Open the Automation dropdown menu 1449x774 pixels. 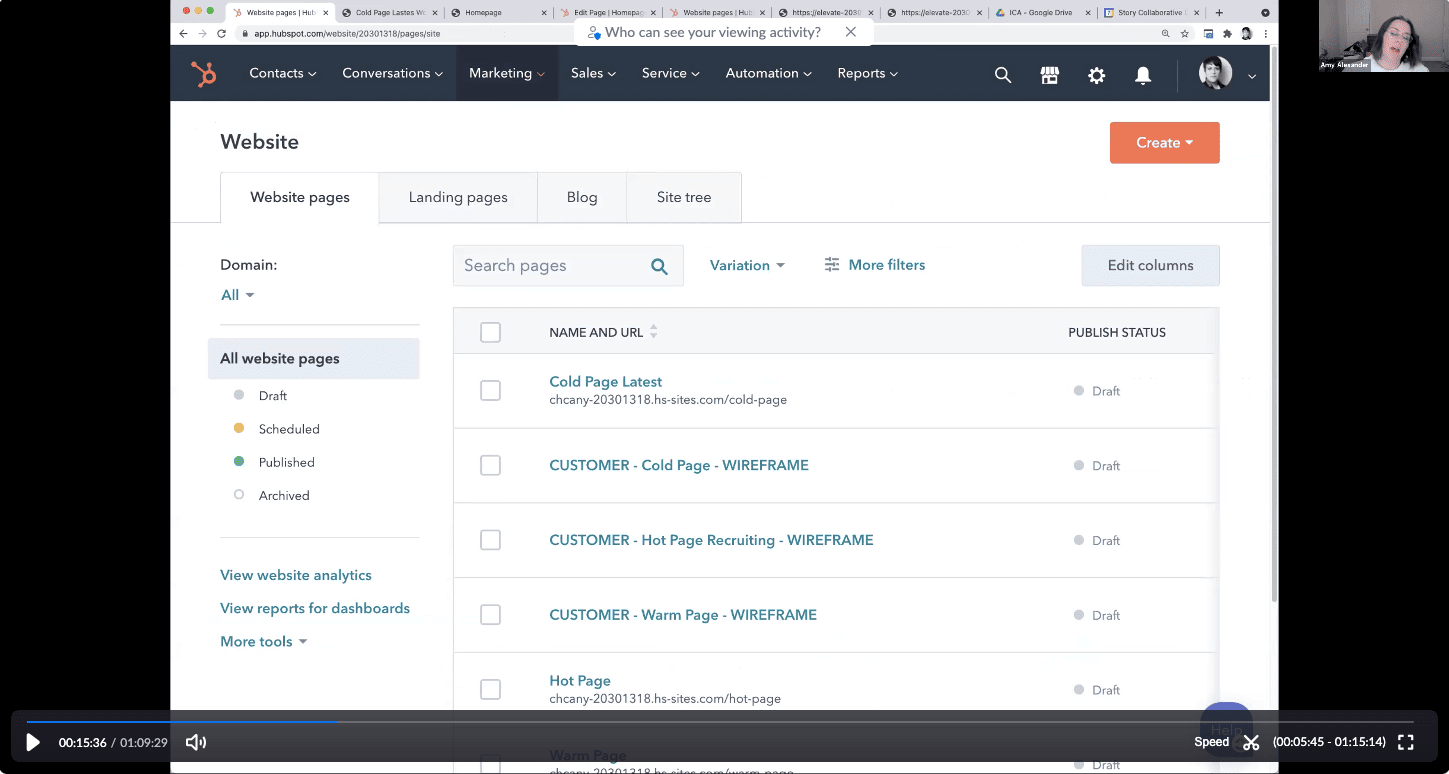[x=769, y=73]
